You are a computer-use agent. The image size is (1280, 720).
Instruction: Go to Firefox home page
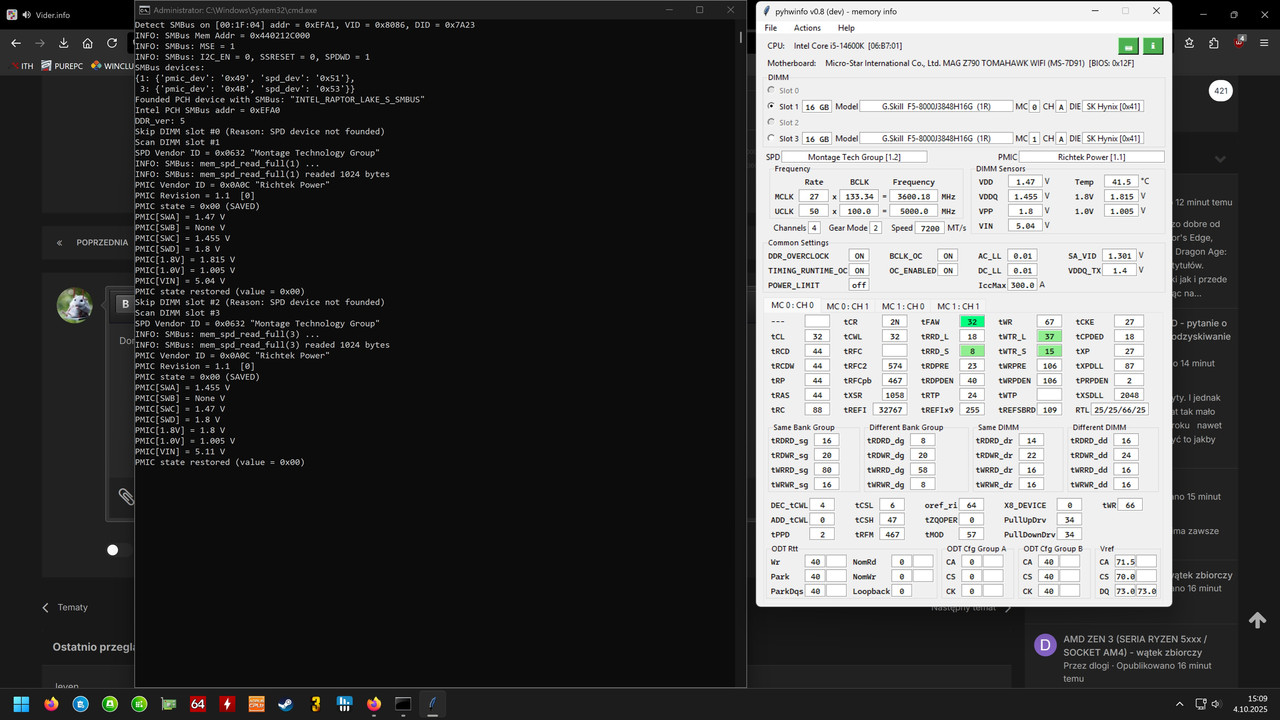(x=88, y=43)
